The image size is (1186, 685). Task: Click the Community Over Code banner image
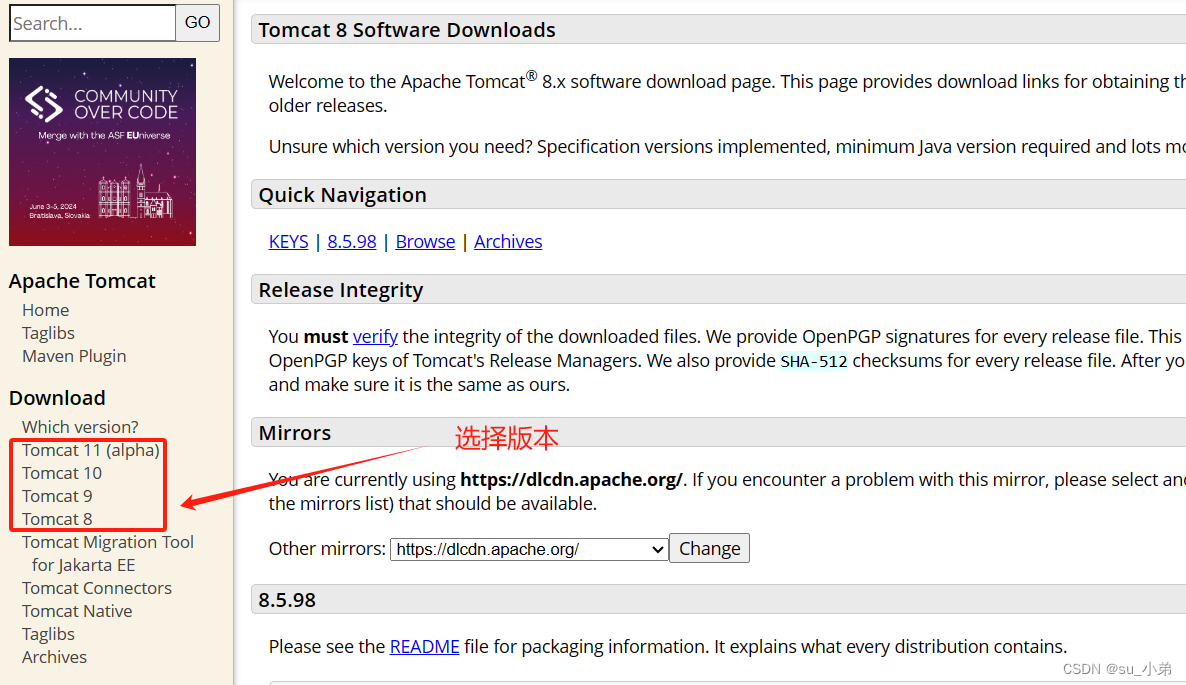101,152
